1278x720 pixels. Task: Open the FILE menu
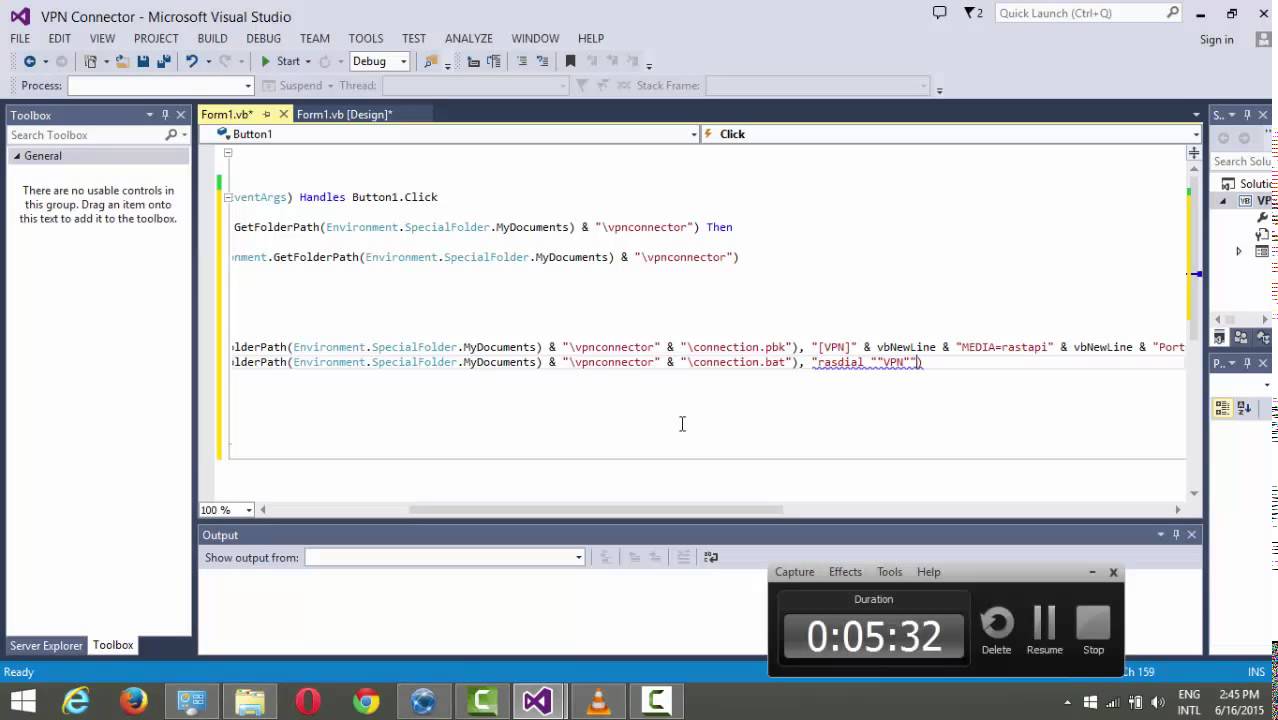20,39
